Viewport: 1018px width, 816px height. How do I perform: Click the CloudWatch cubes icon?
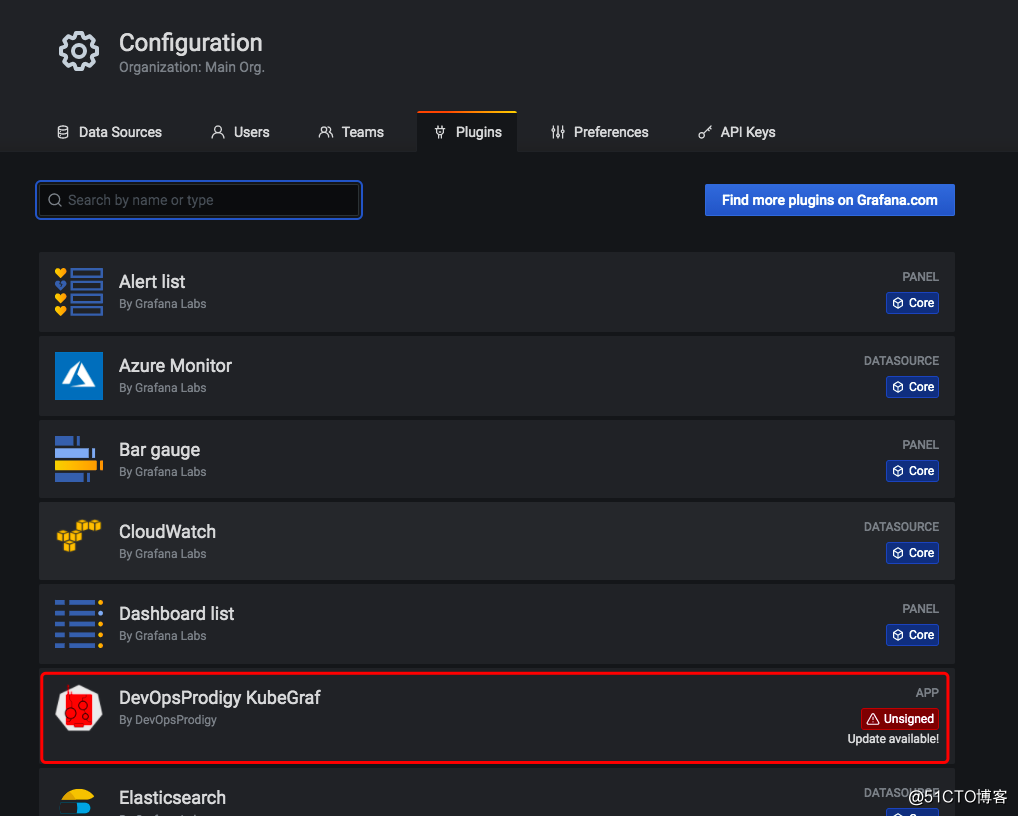[79, 536]
